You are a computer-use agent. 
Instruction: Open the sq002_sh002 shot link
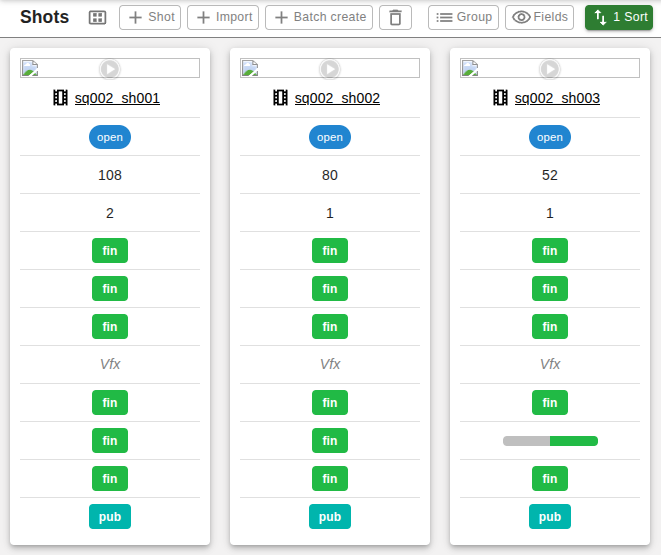tap(337, 99)
